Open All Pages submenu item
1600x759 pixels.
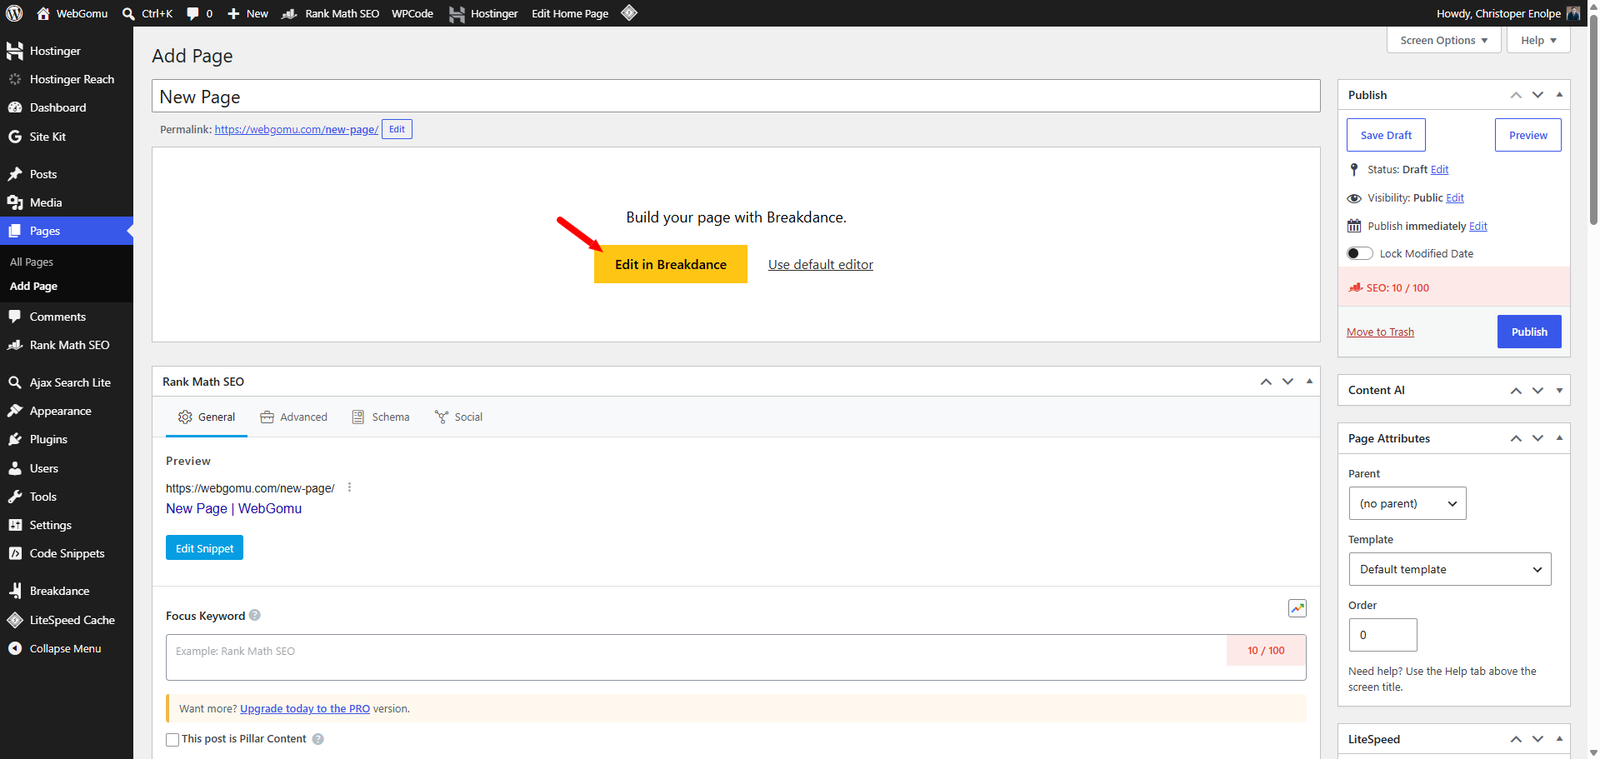point(32,262)
